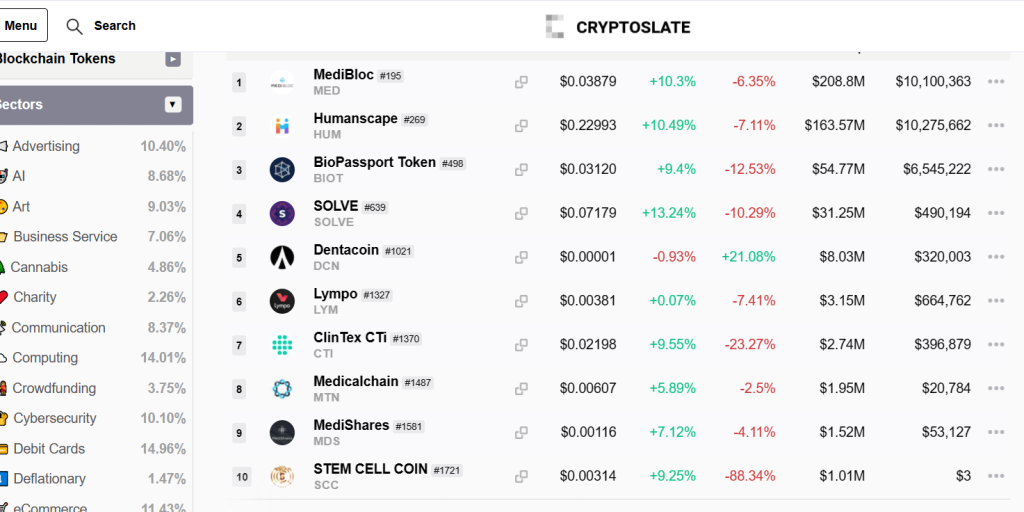Viewport: 1024px width, 512px height.
Task: Click the BioPassport Token logo icon
Action: click(282, 170)
